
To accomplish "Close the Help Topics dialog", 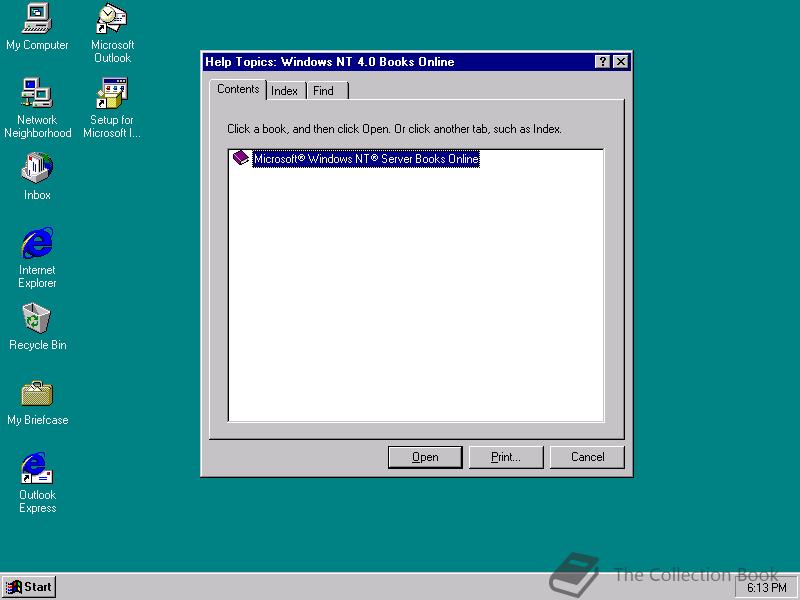I will point(620,62).
